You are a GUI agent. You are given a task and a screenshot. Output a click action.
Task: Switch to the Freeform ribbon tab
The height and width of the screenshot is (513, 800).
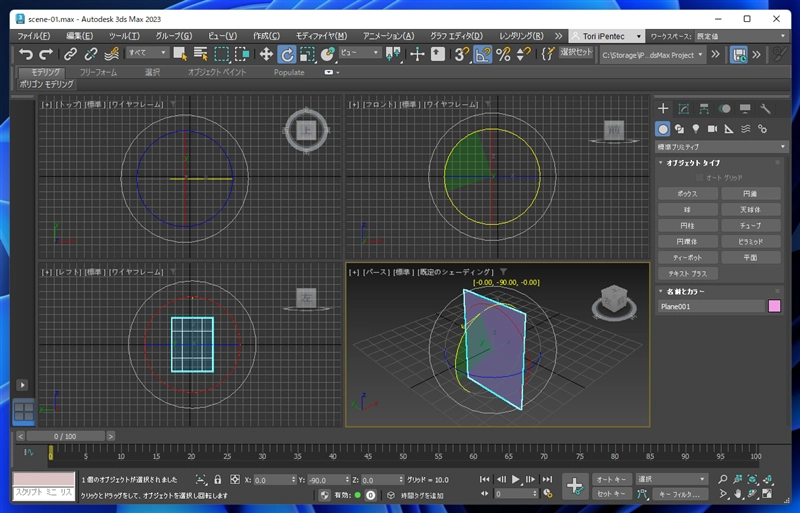98,72
